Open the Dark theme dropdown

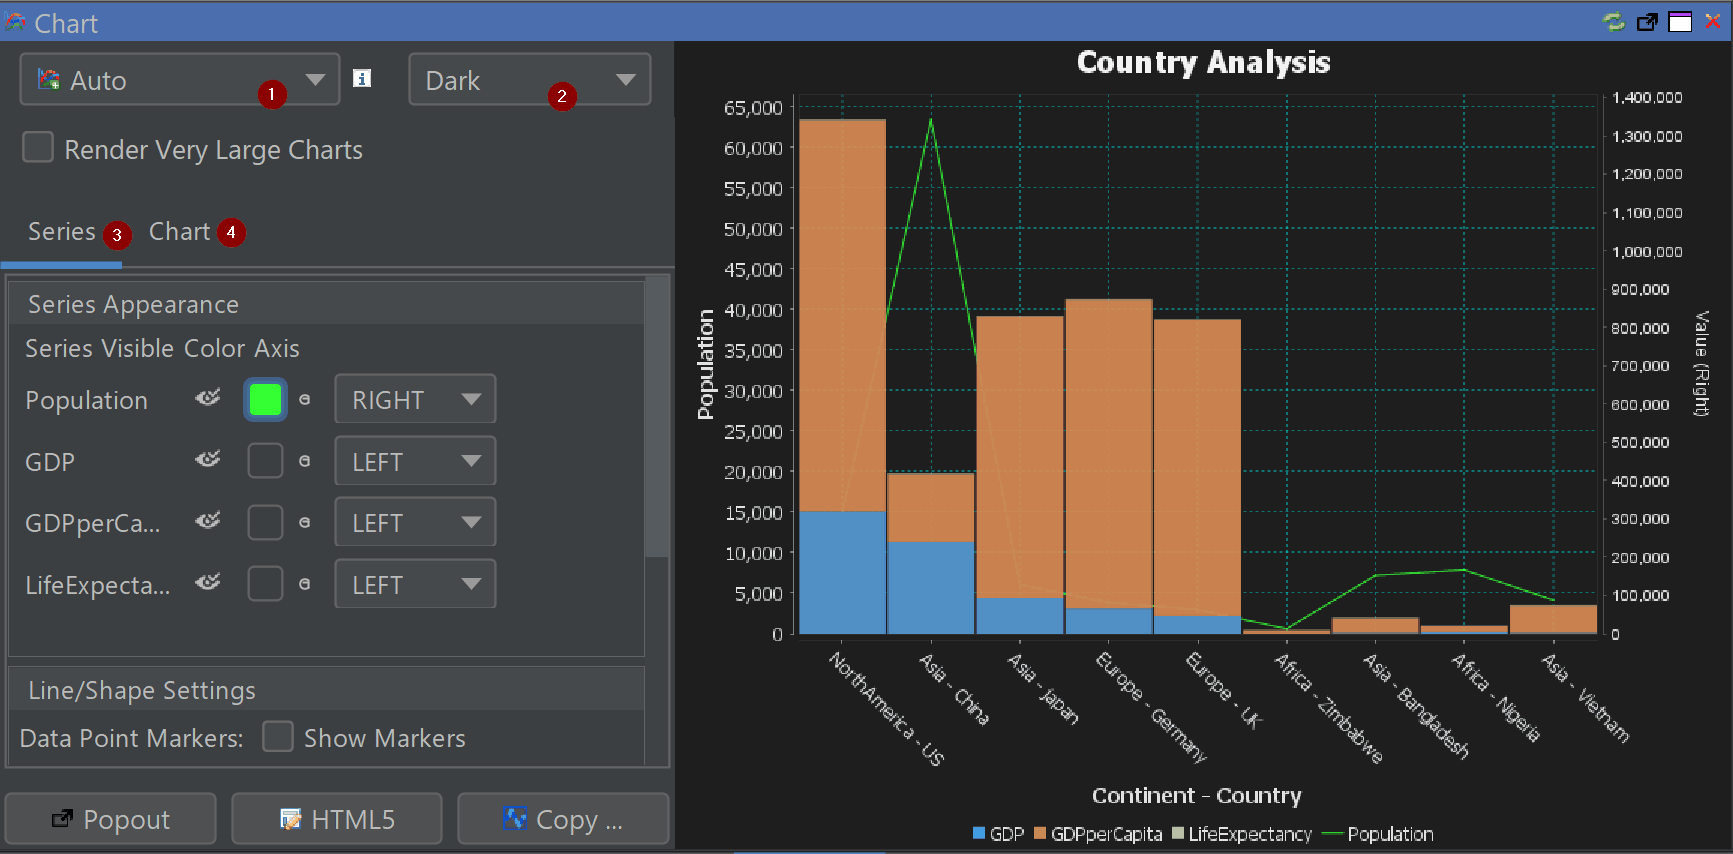click(529, 80)
